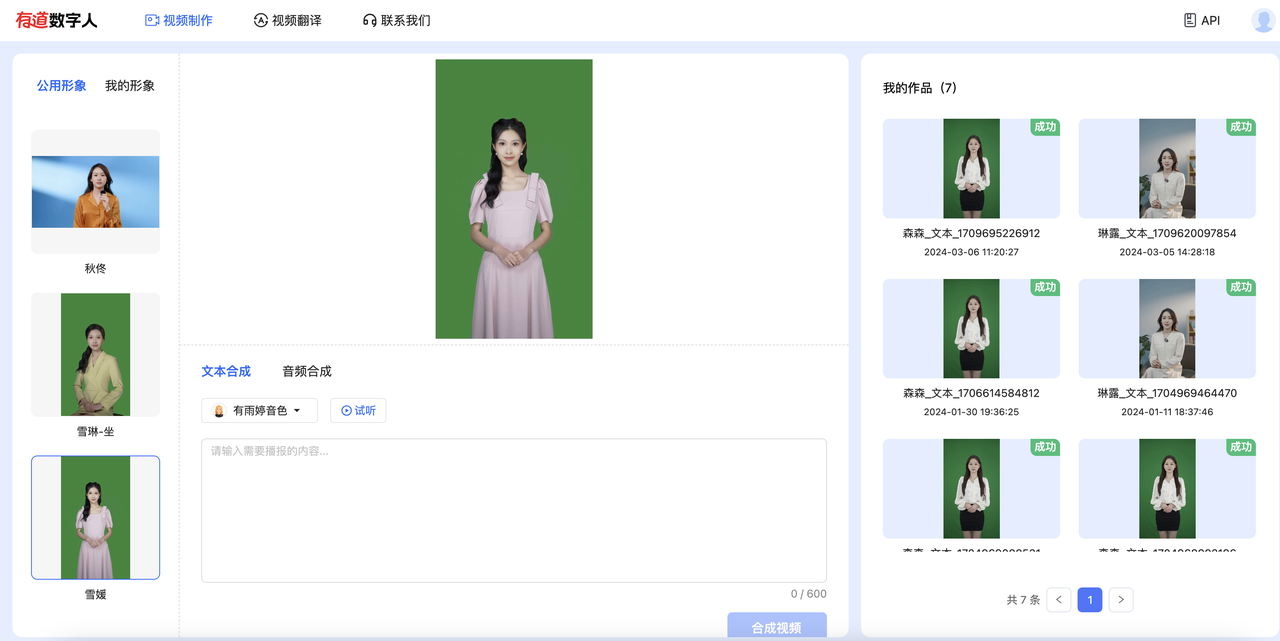Click the broadcast content text input area
This screenshot has height=641, width=1280.
coord(513,510)
